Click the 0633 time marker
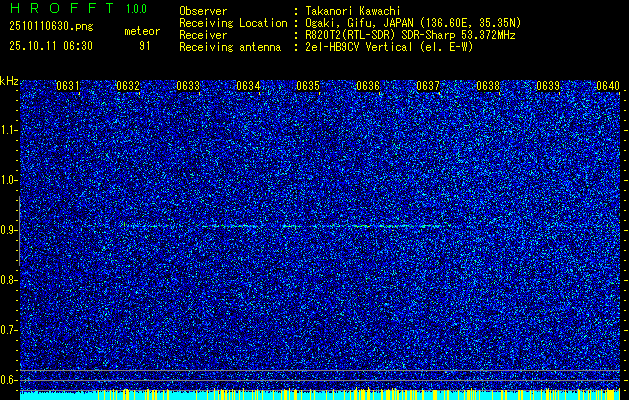Image resolution: width=629 pixels, height=400 pixels. (x=188, y=86)
